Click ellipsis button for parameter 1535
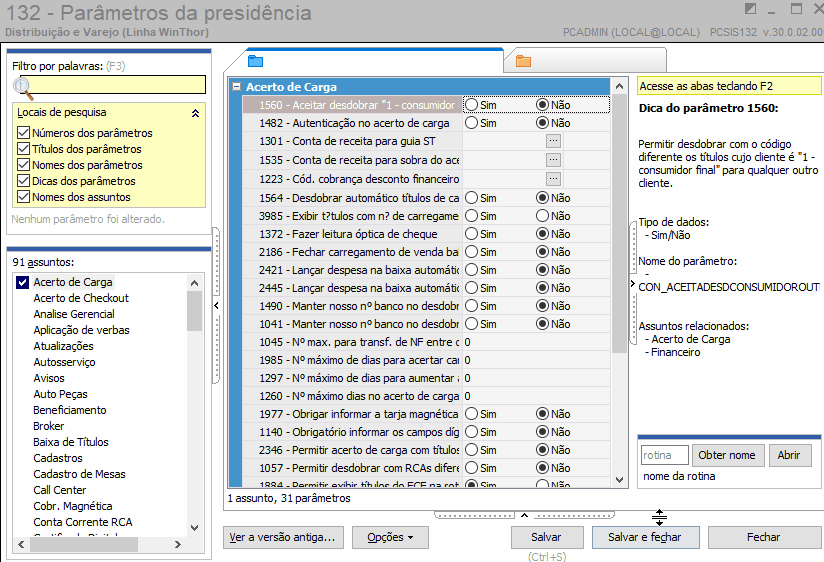This screenshot has height=562, width=824. pyautogui.click(x=553, y=160)
